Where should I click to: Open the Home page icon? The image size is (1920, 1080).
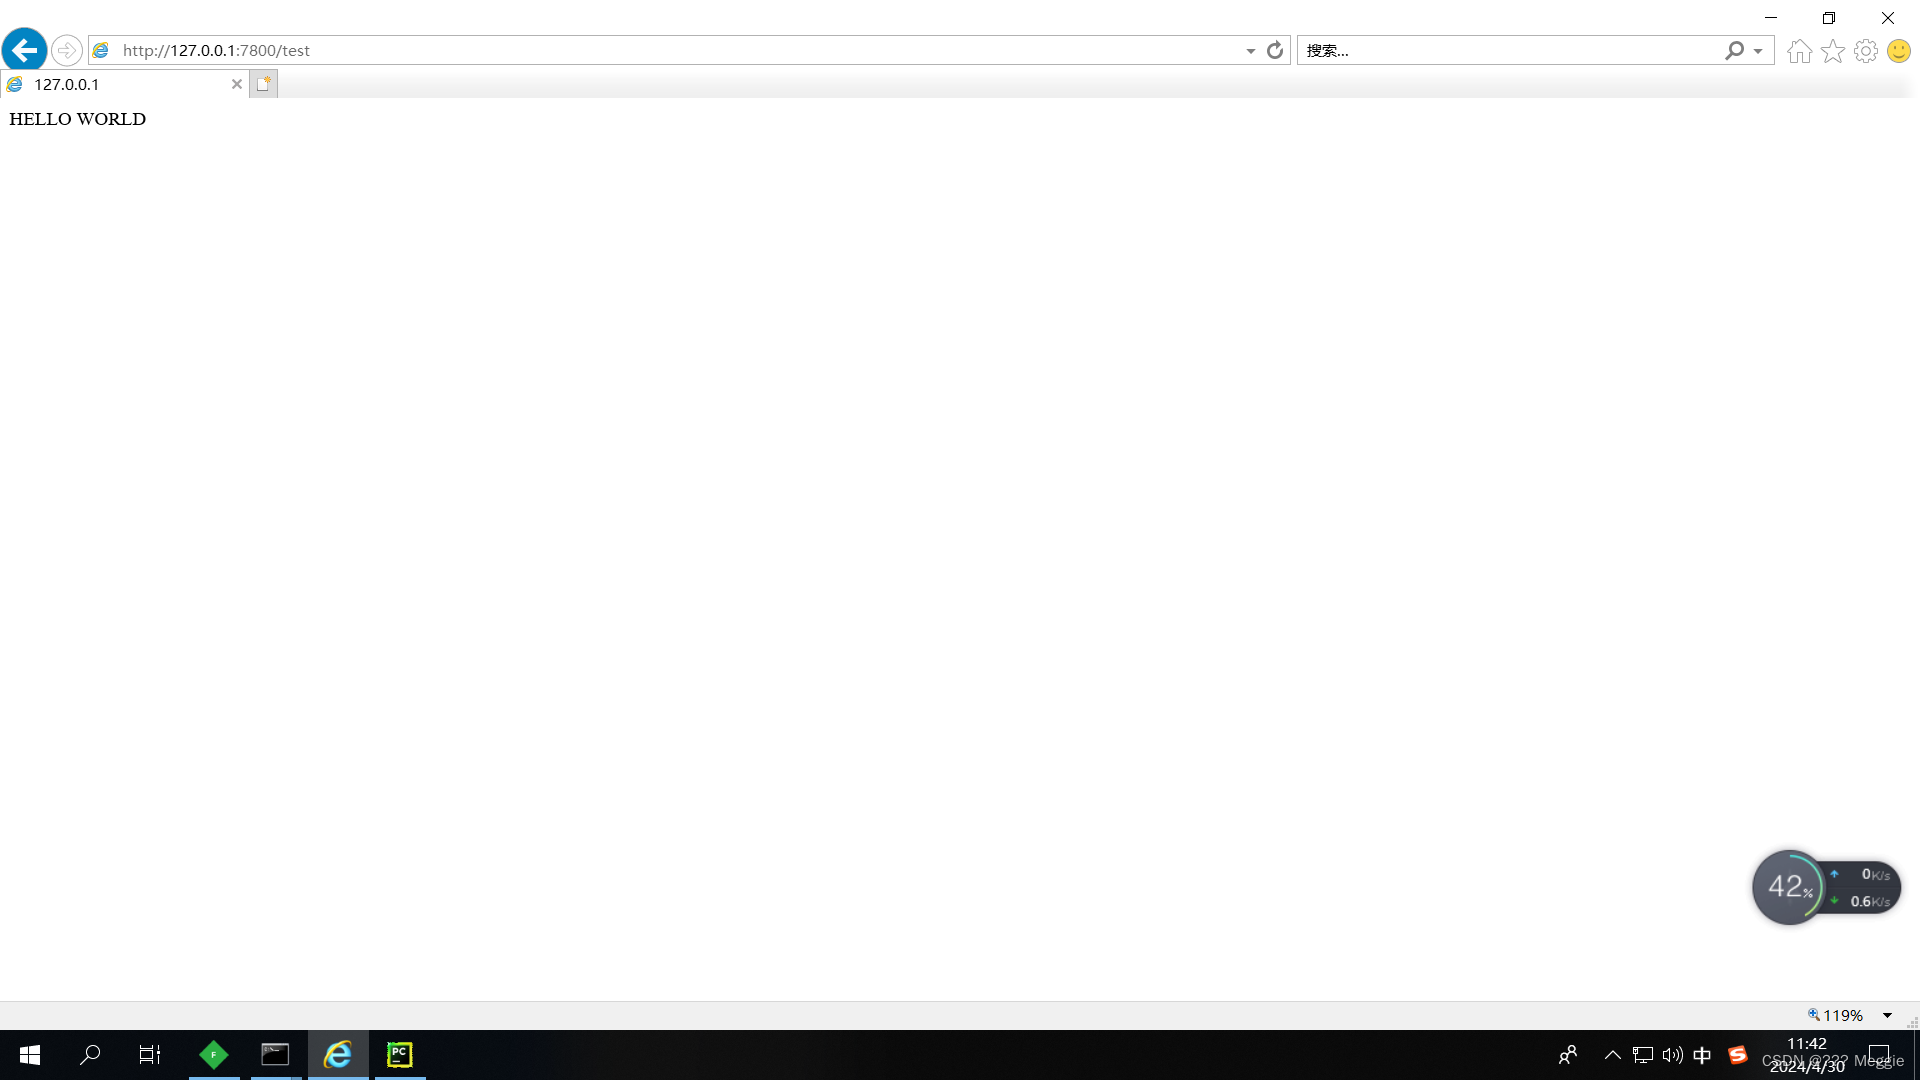point(1798,50)
